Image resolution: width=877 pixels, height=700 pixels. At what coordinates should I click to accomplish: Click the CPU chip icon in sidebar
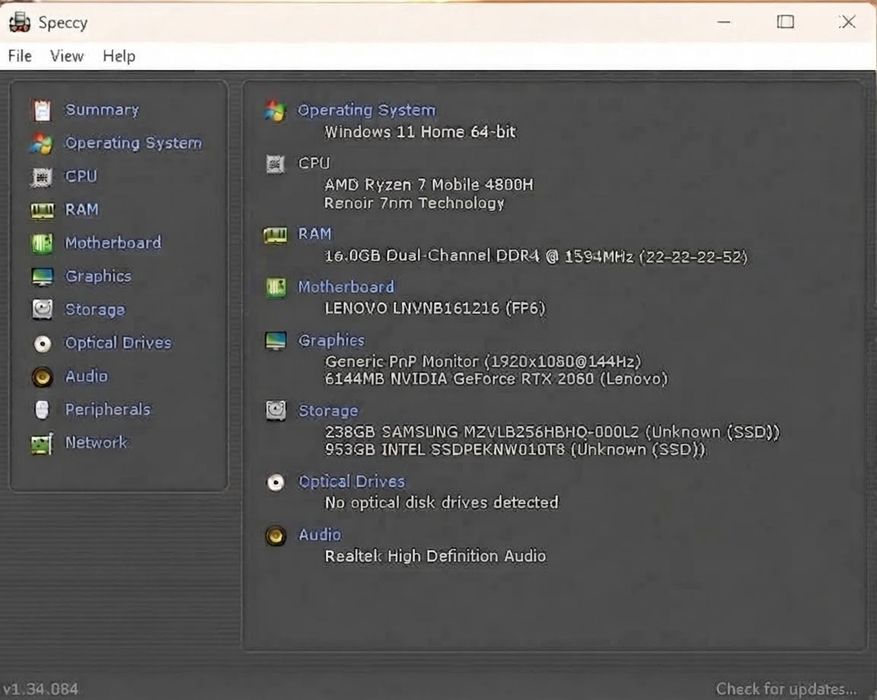click(42, 177)
